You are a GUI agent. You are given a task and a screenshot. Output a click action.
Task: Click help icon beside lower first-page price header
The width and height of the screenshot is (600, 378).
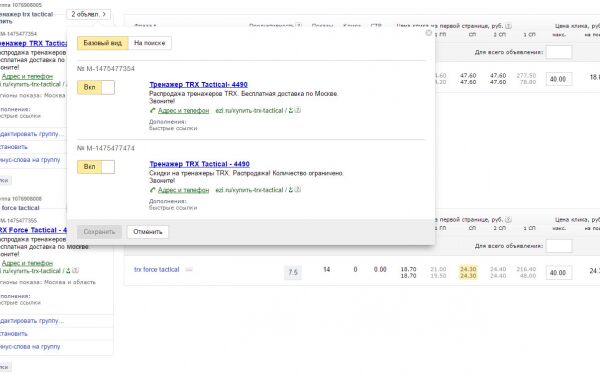[x=508, y=220]
